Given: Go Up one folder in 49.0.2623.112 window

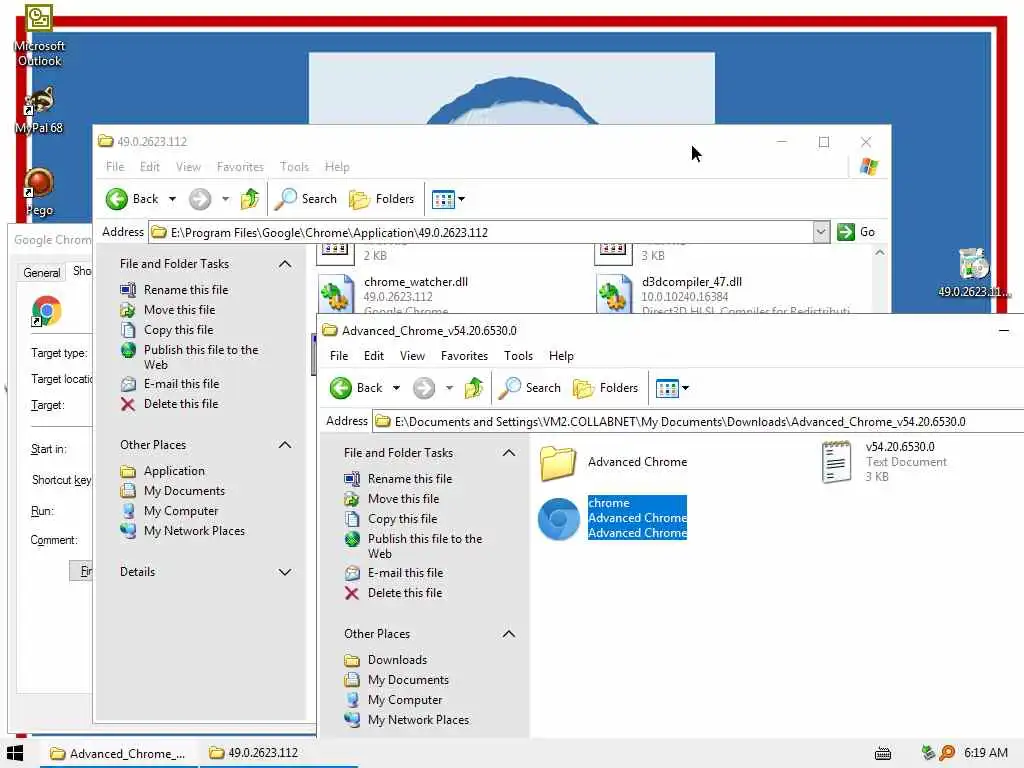Looking at the screenshot, I should 249,199.
